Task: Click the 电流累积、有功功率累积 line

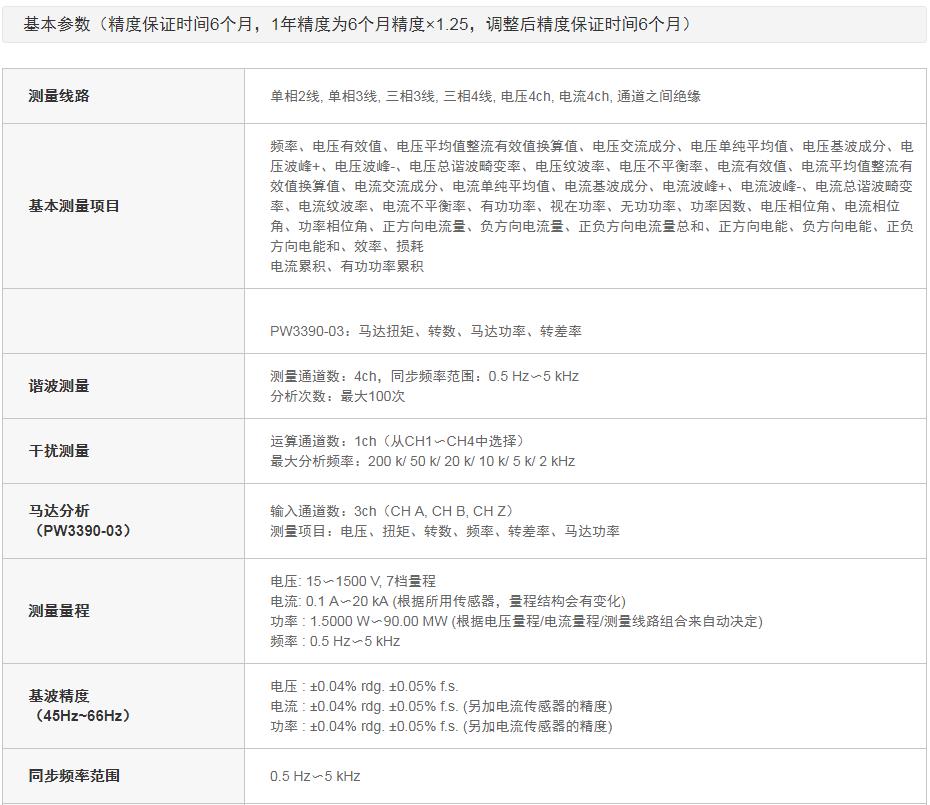Action: point(347,266)
